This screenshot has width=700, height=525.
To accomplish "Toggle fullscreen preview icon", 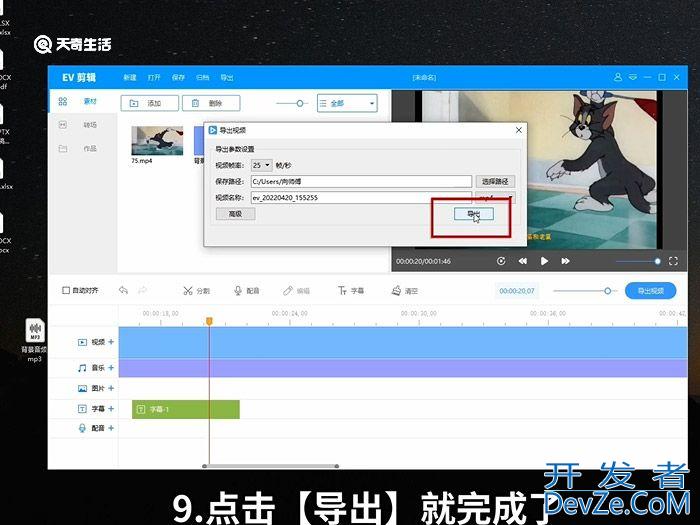I will 673,261.
